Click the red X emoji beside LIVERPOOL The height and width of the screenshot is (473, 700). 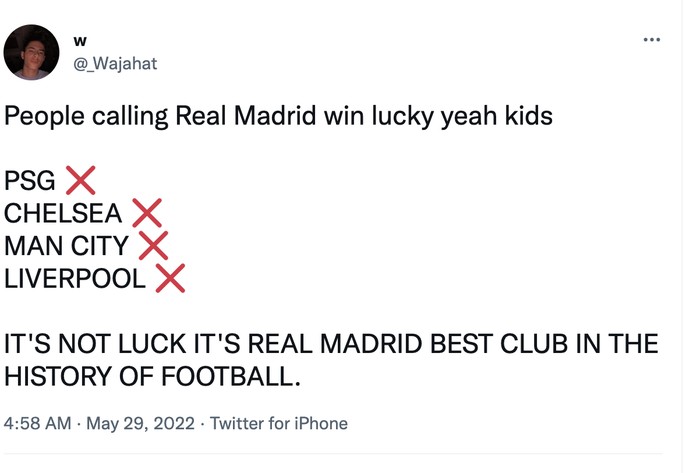pyautogui.click(x=170, y=277)
